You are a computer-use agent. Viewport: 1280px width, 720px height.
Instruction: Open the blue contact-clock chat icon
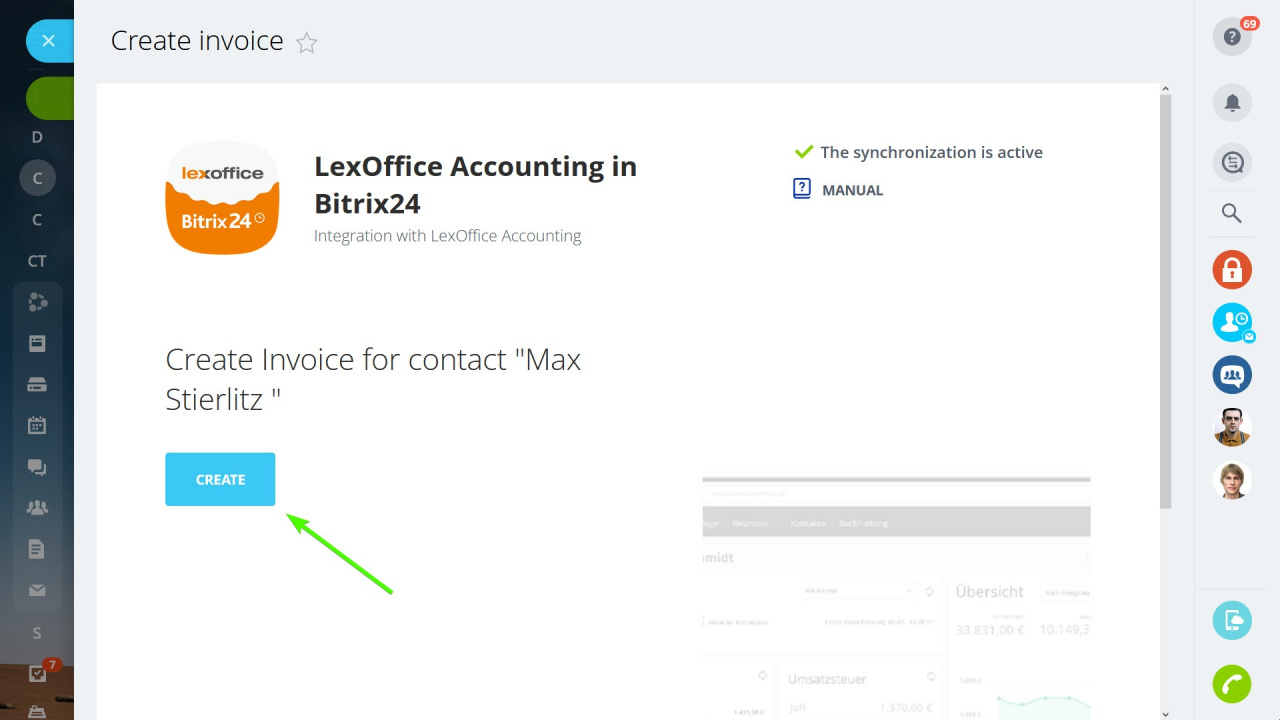click(1232, 323)
